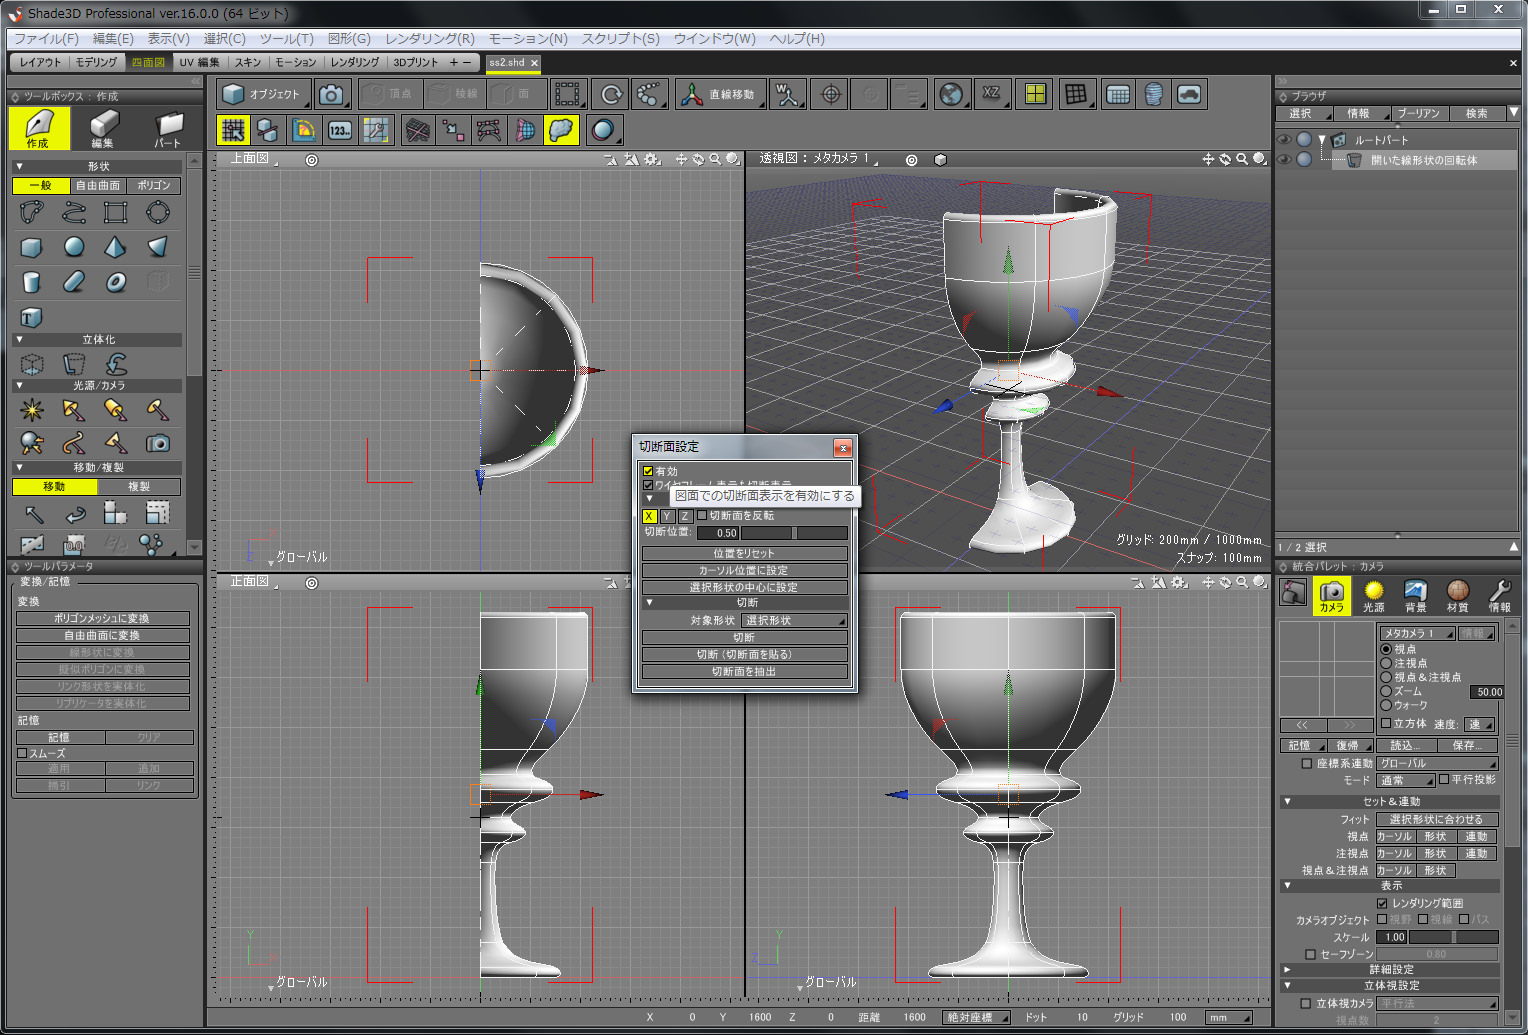Collapse the セット＆連動 section

(x=1287, y=802)
